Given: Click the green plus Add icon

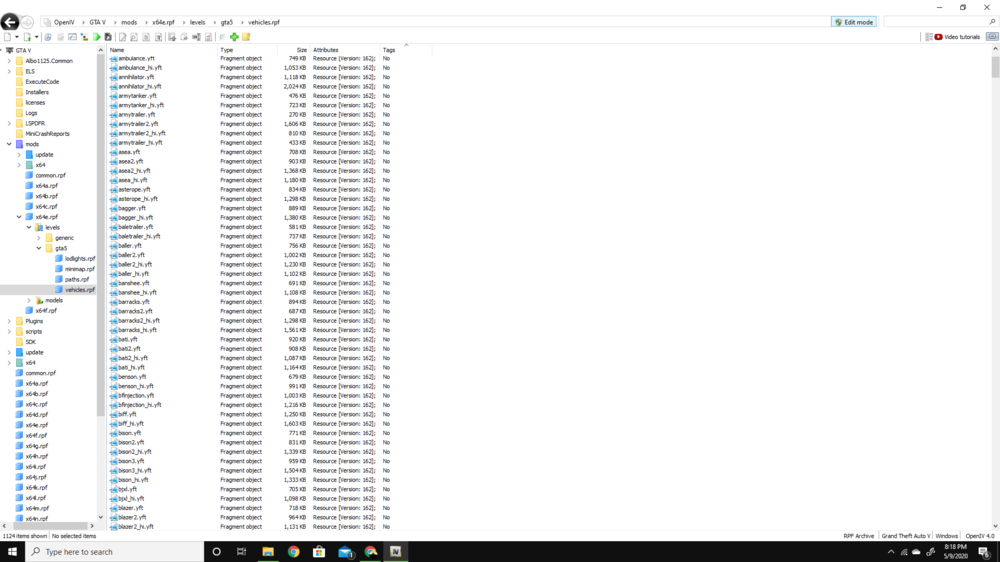Looking at the screenshot, I should point(234,37).
